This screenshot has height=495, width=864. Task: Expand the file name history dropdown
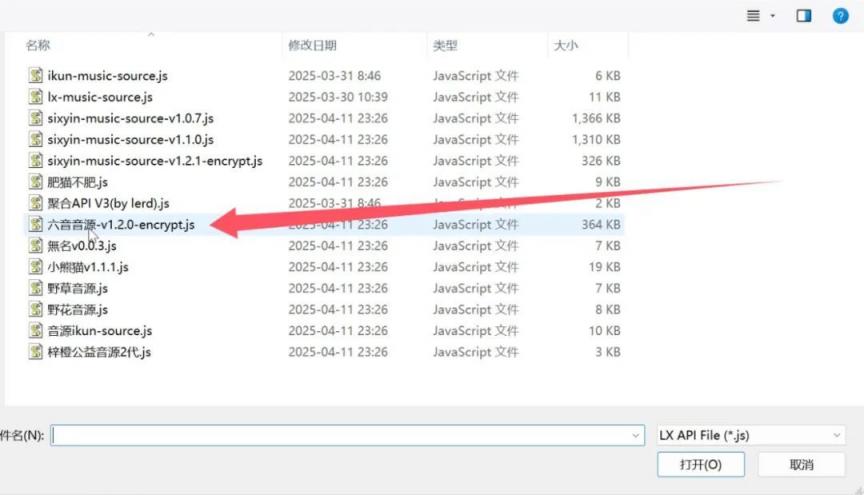(637, 436)
